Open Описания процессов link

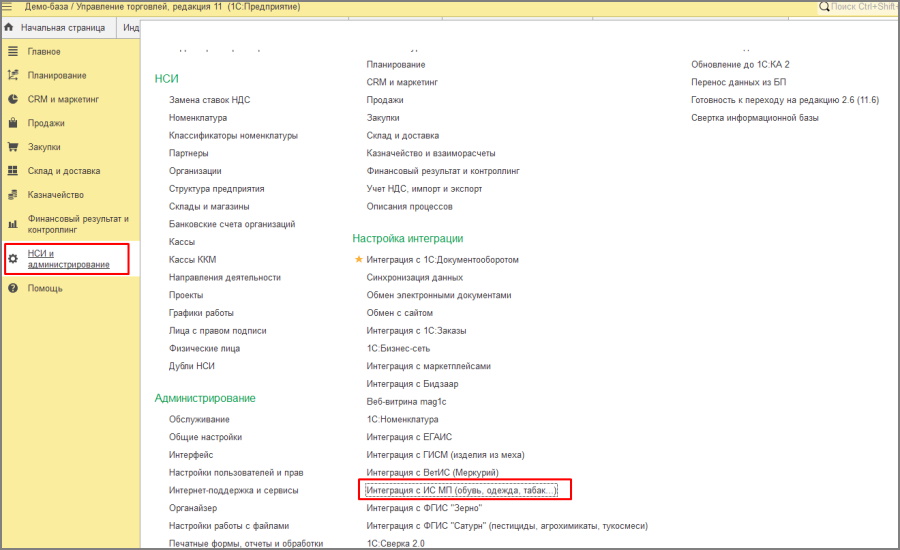(x=409, y=207)
